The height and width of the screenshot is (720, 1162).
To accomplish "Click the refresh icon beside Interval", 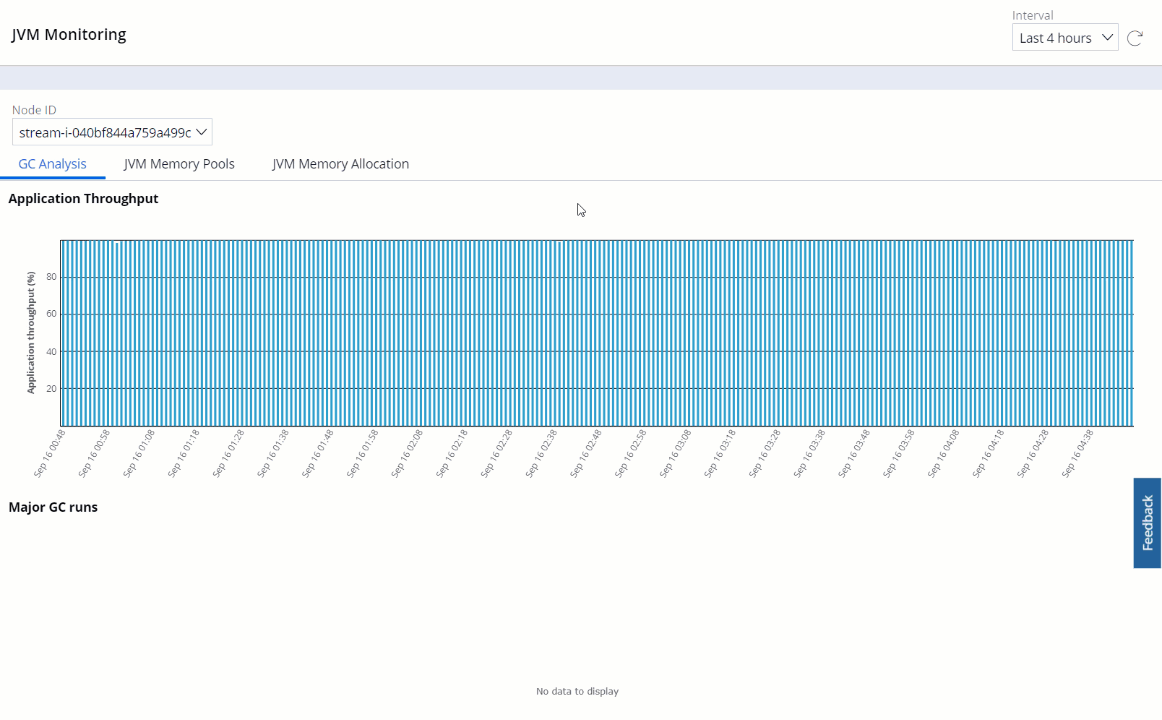I will 1135,38.
